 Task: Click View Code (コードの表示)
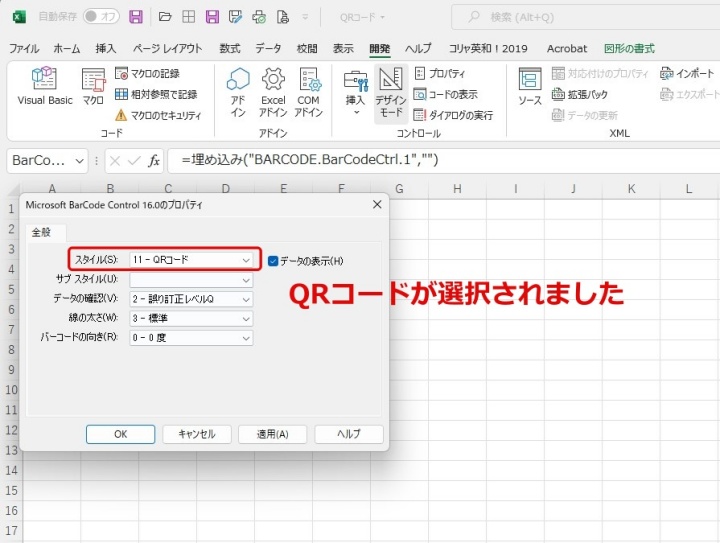coord(445,94)
